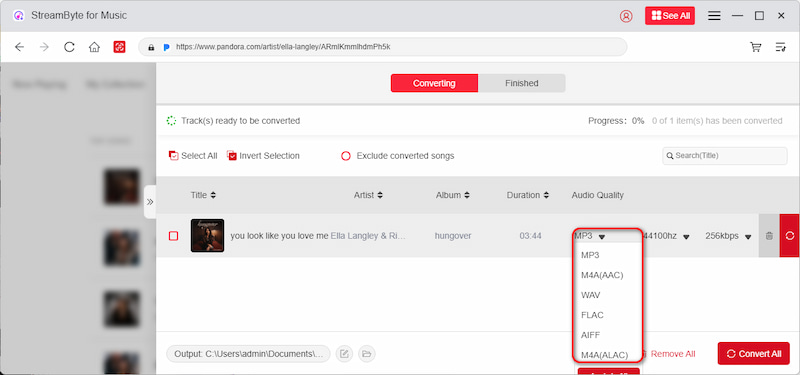Sort by Duration column
Viewport: 800px width, 375px height.
pyautogui.click(x=528, y=195)
